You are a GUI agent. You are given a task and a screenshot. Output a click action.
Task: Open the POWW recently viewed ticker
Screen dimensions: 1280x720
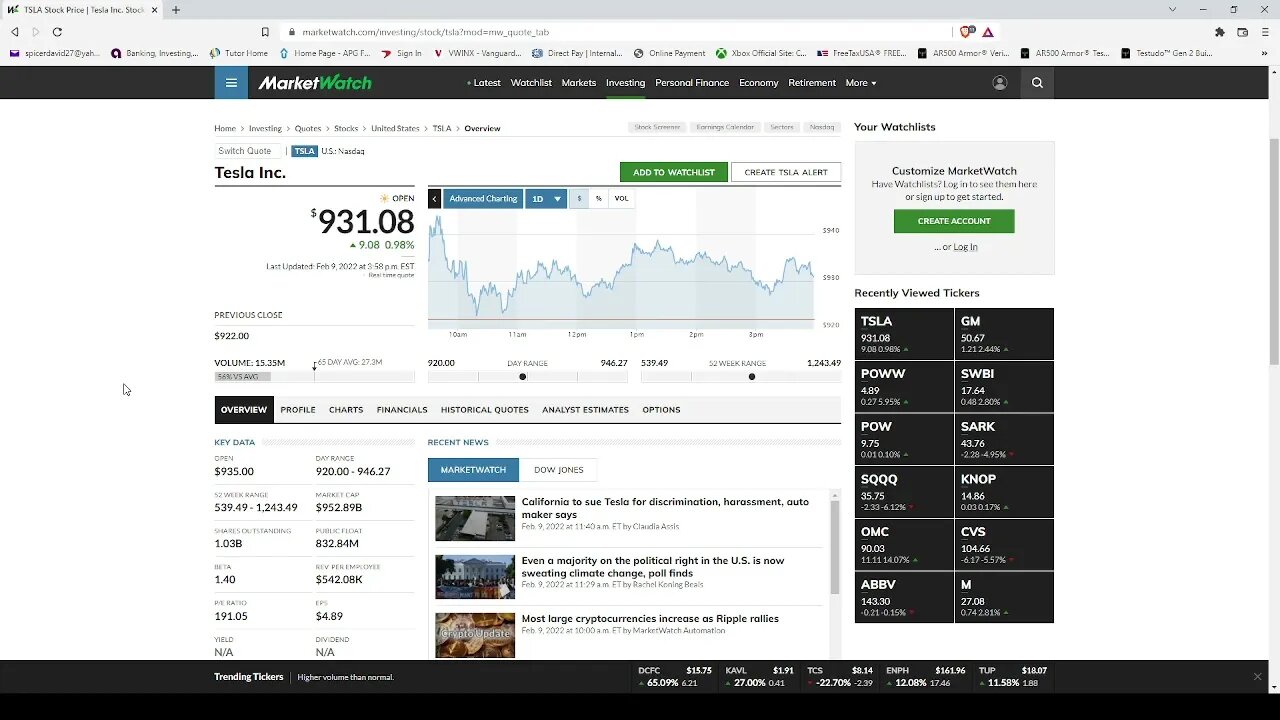[x=904, y=386]
